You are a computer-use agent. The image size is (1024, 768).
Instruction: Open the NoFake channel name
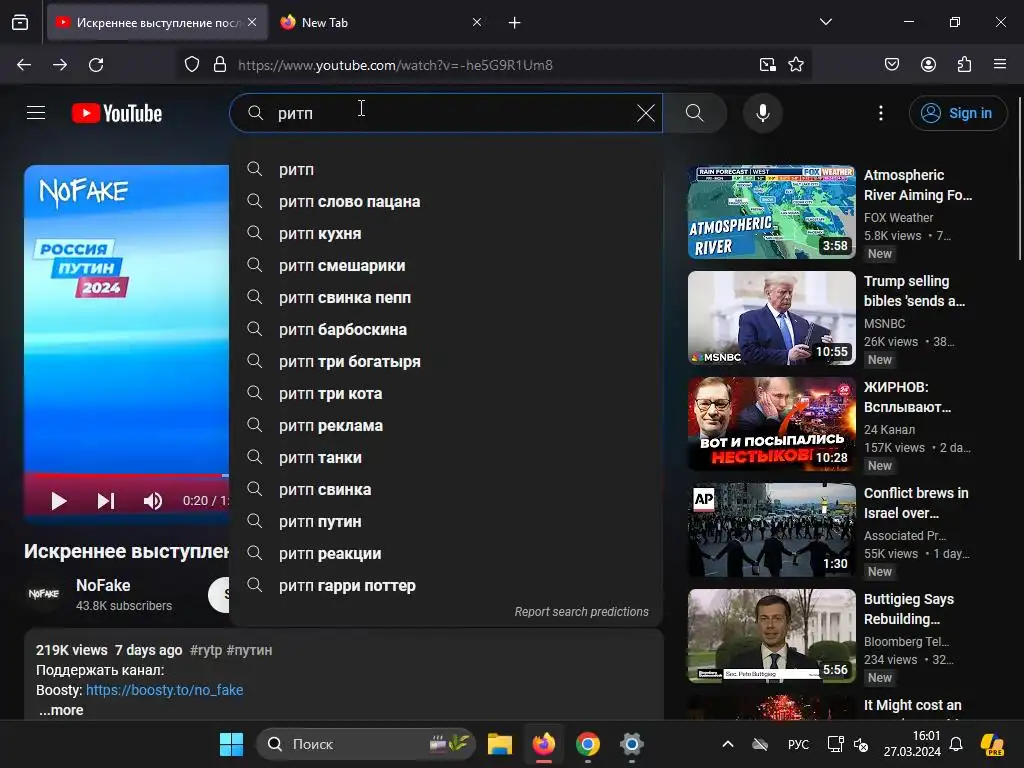[103, 585]
